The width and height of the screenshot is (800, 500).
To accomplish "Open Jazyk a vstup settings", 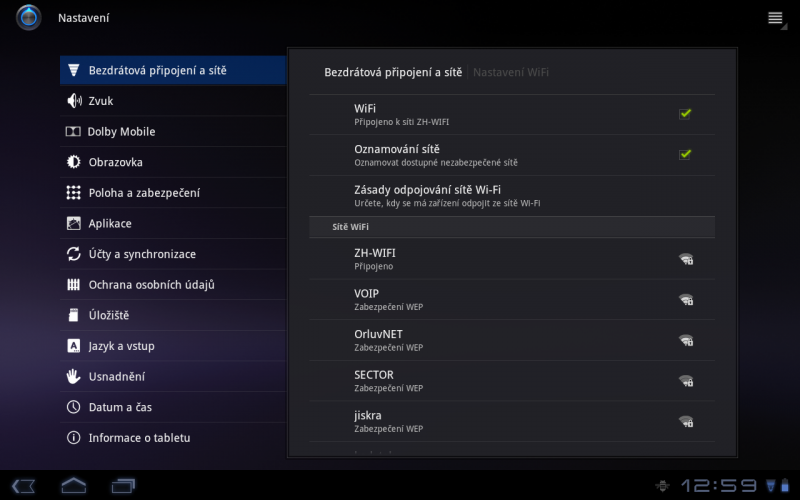I will [122, 346].
